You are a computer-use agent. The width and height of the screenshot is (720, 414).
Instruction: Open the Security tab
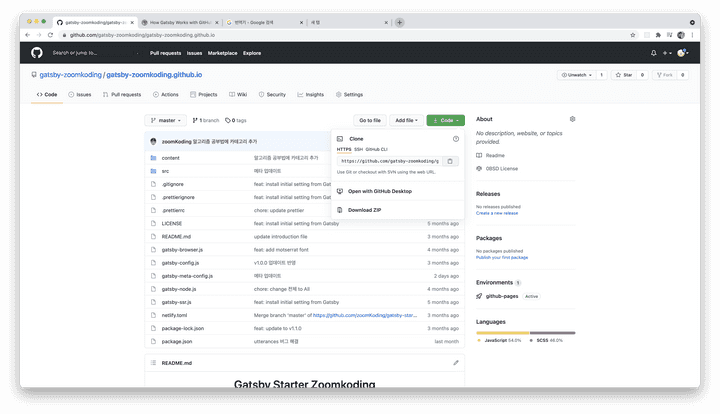tap(272, 95)
